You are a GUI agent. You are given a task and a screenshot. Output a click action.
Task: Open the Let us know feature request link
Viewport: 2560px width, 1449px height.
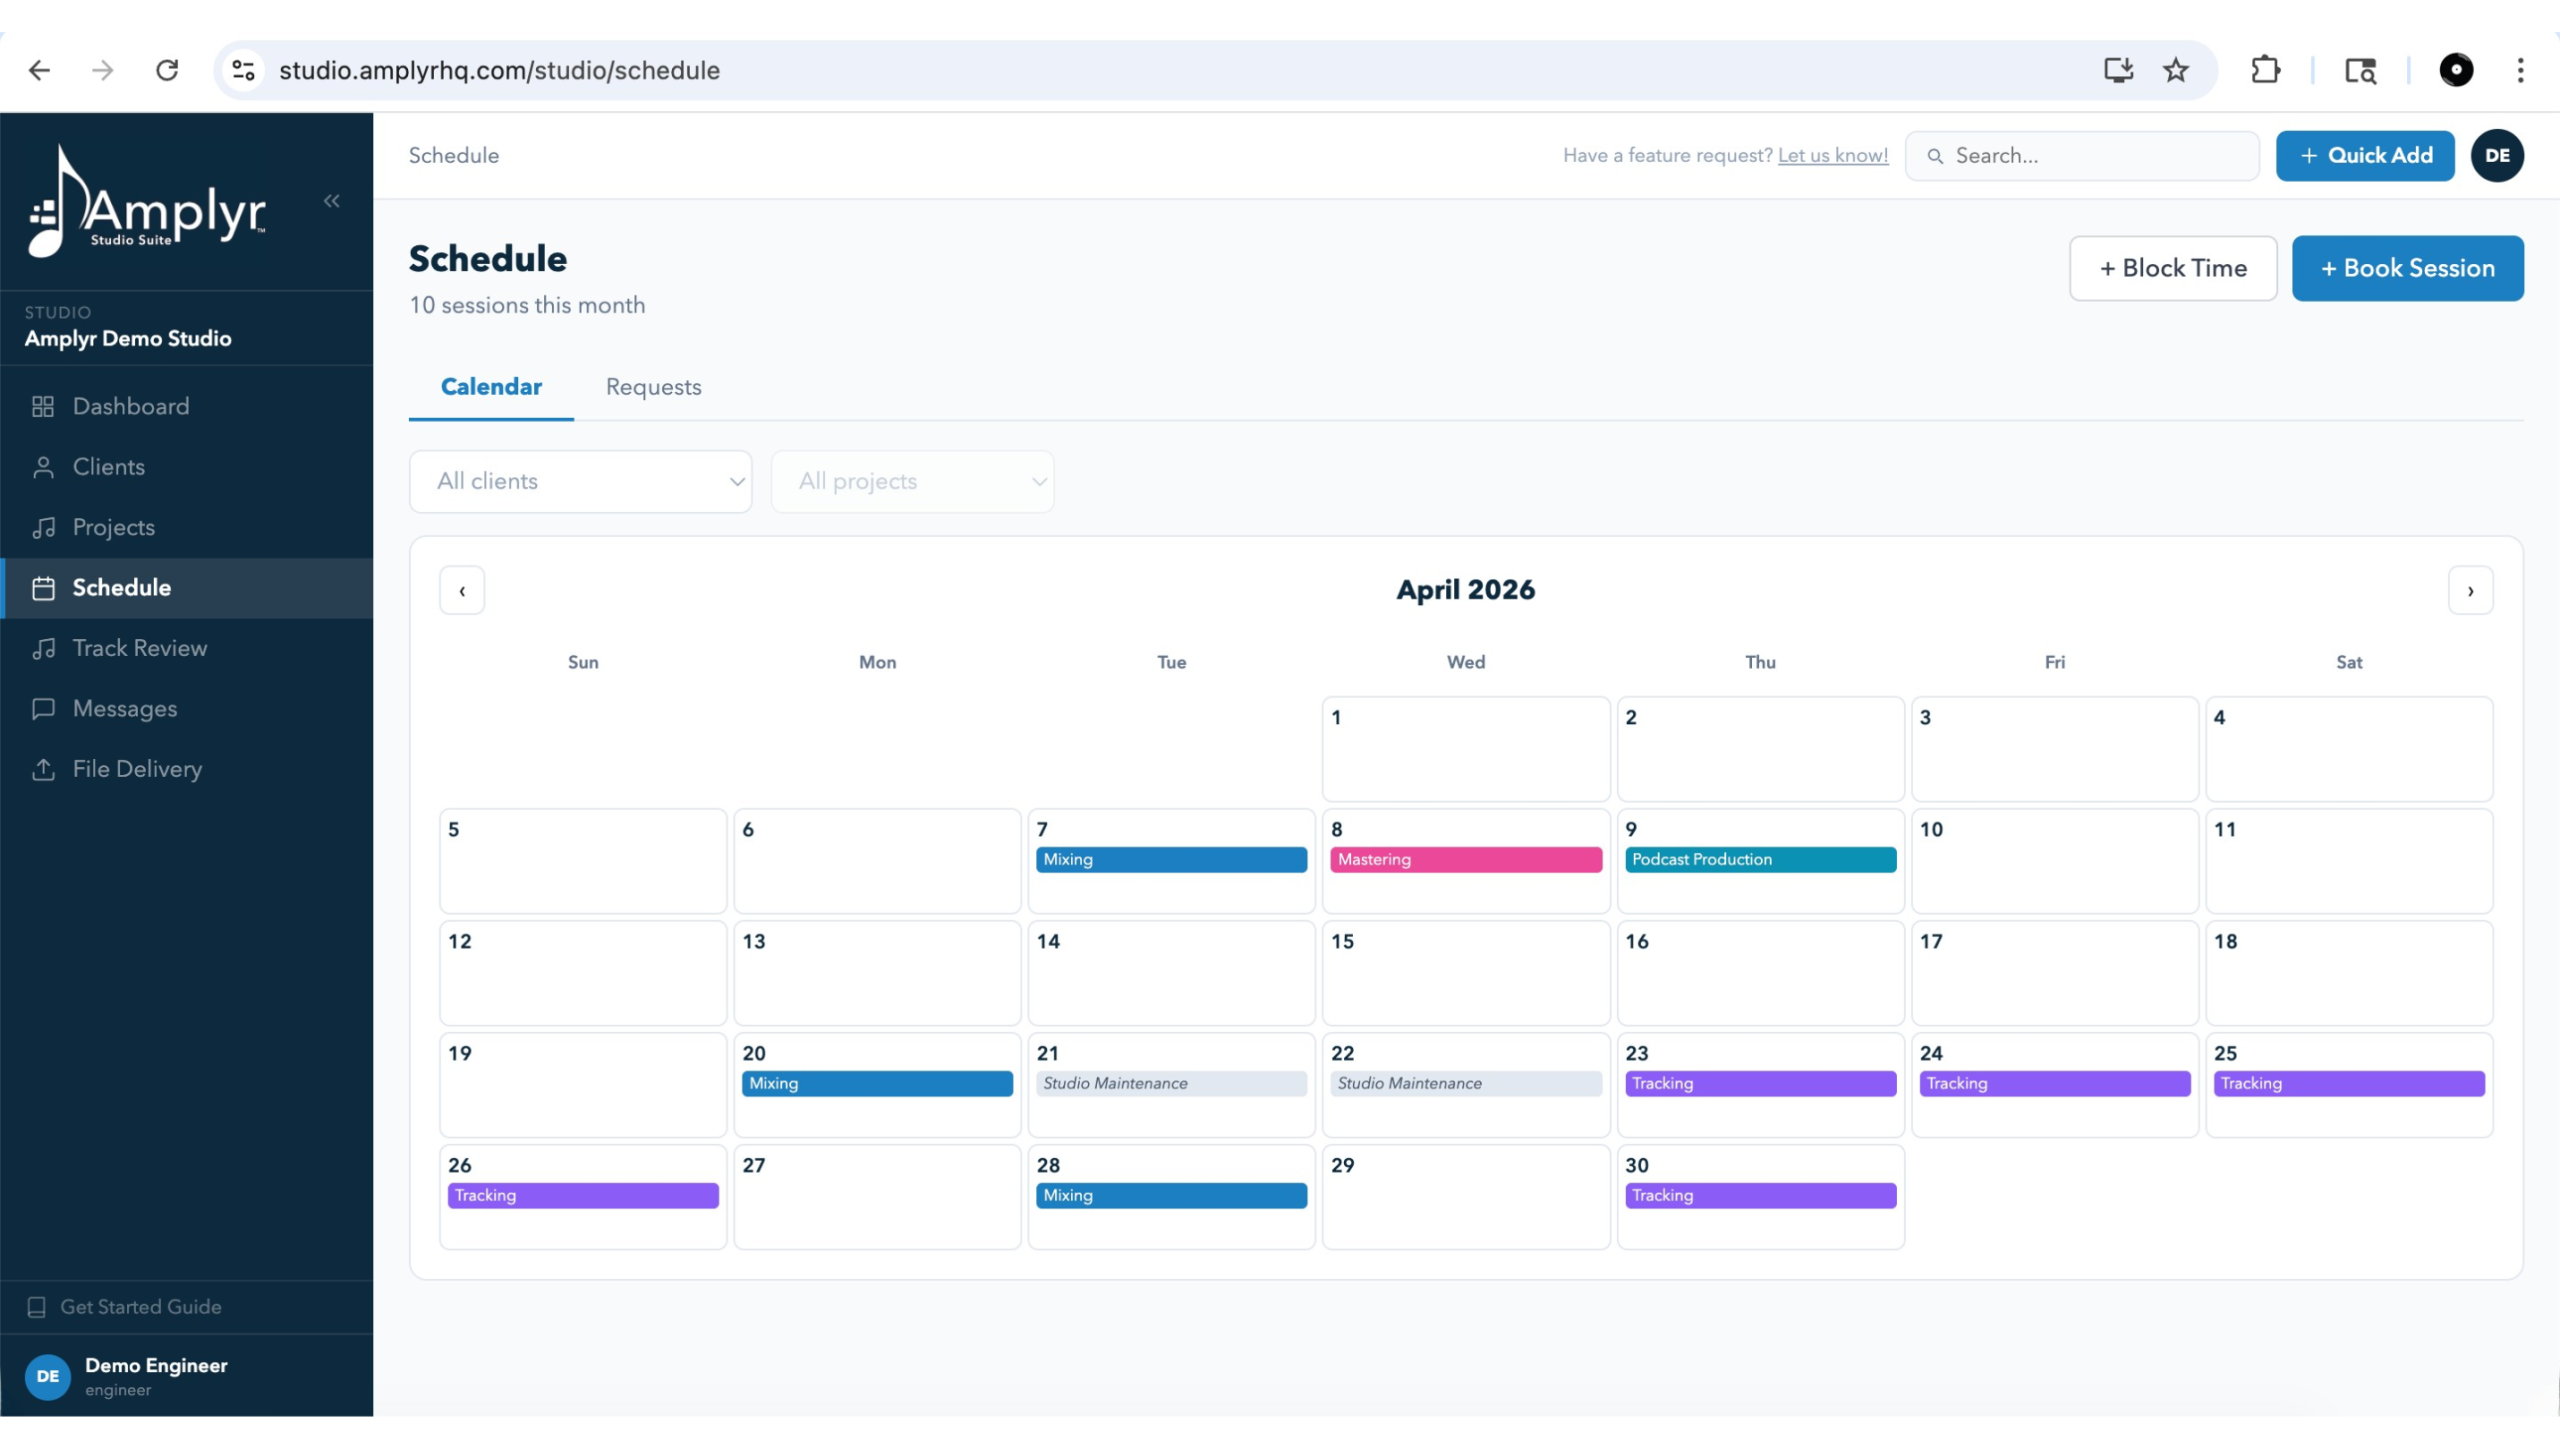(x=1833, y=155)
